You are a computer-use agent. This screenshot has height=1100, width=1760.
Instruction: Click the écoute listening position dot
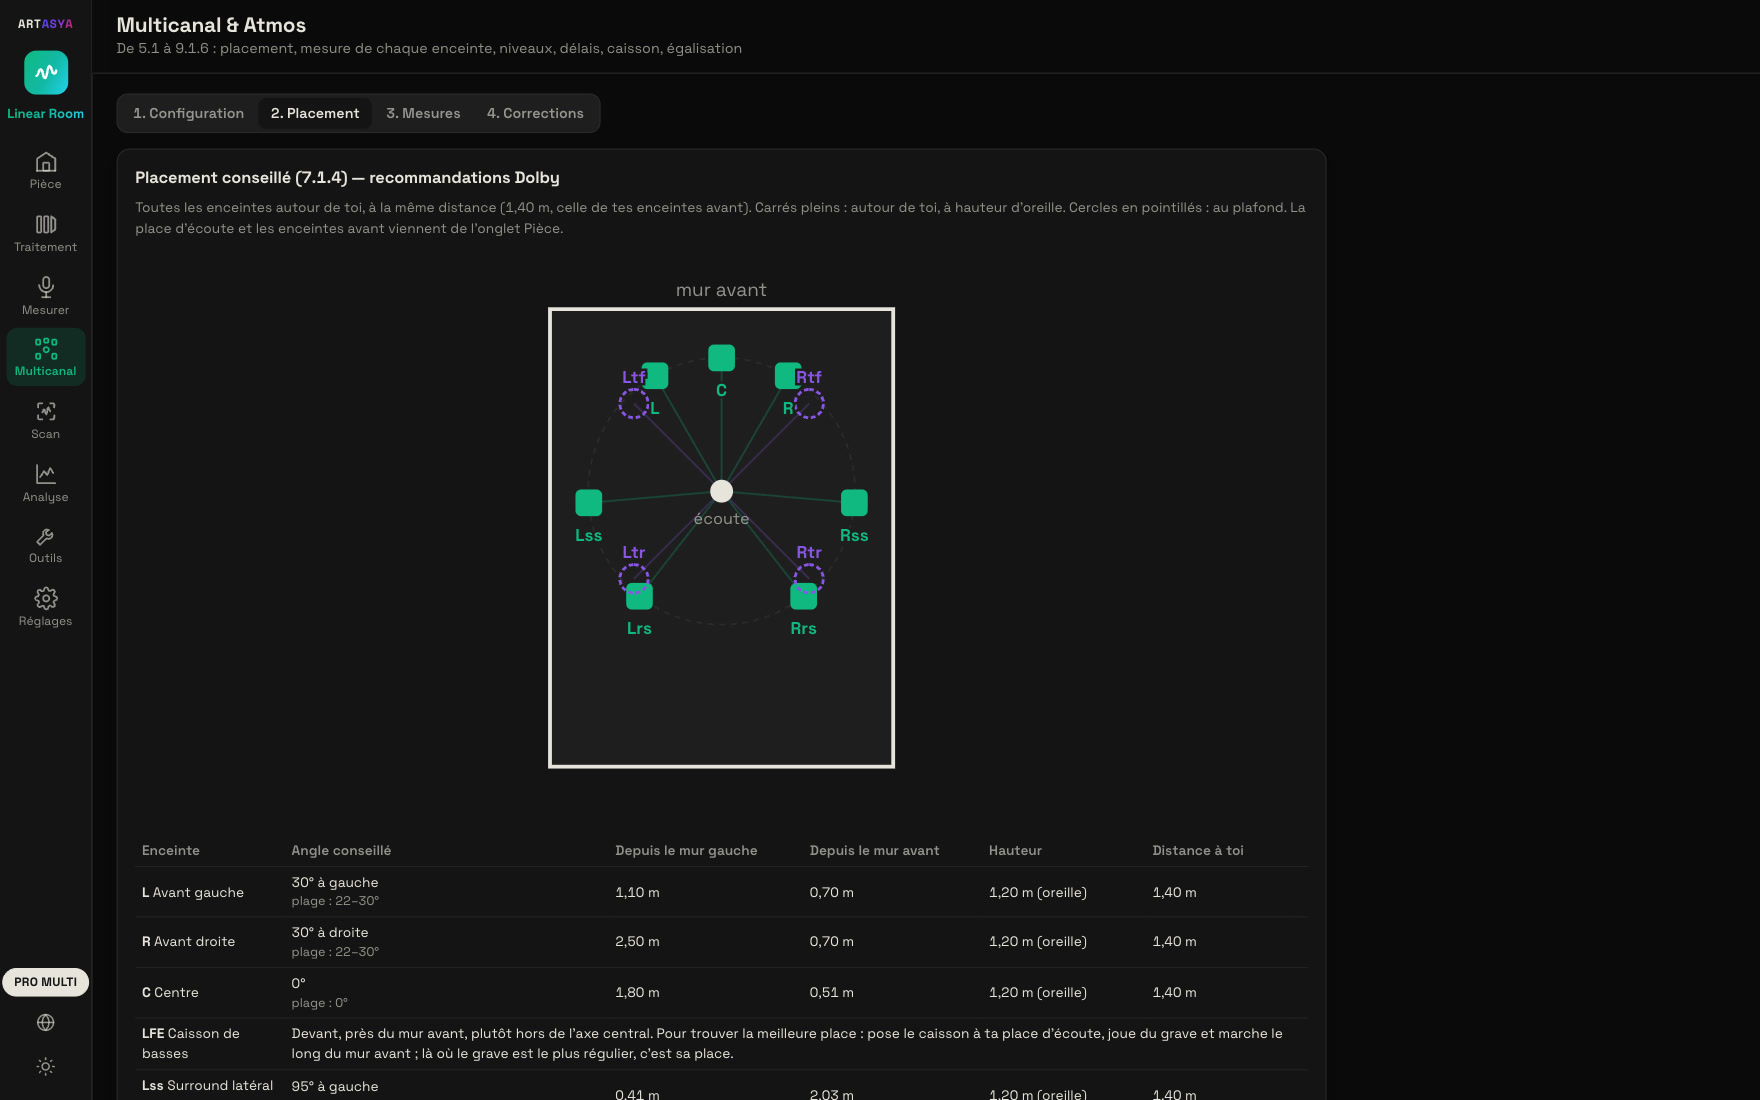(x=721, y=491)
